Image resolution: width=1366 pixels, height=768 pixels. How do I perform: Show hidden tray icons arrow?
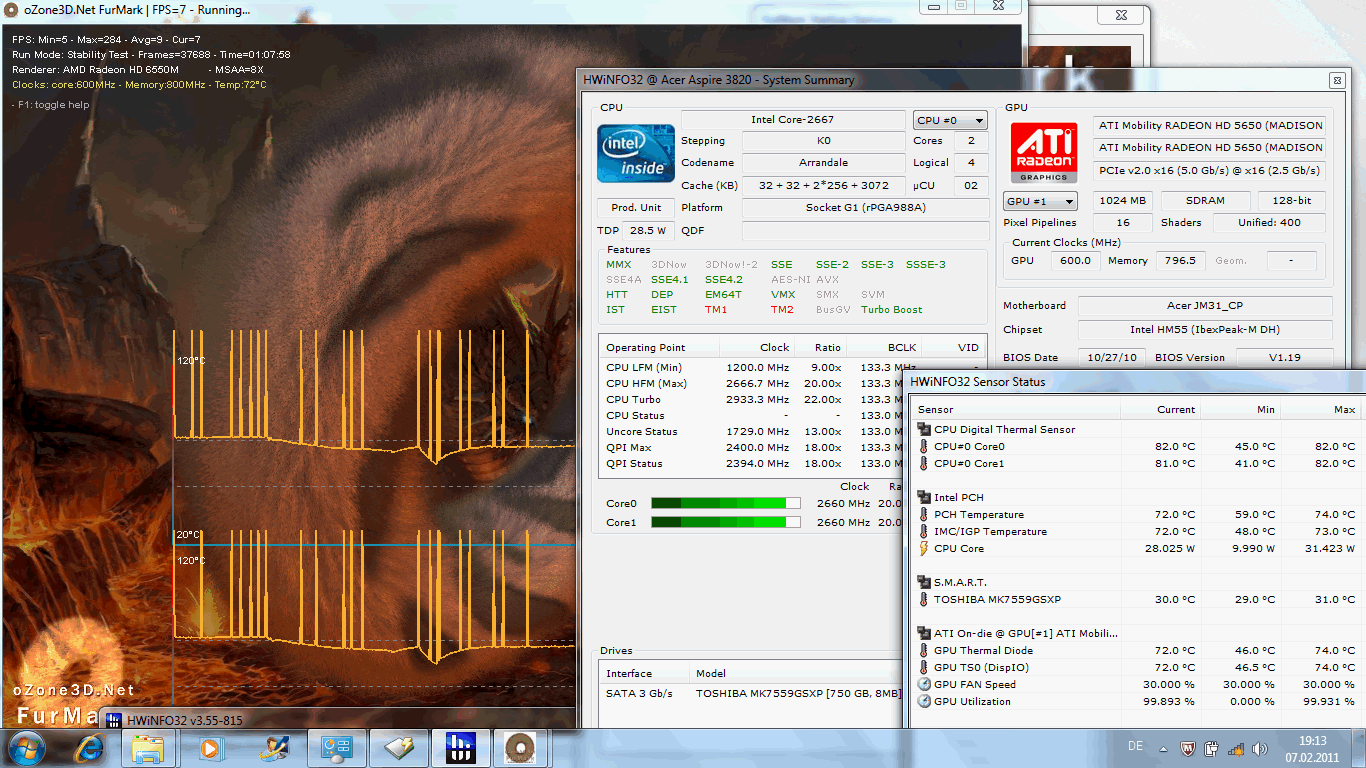tap(1164, 748)
